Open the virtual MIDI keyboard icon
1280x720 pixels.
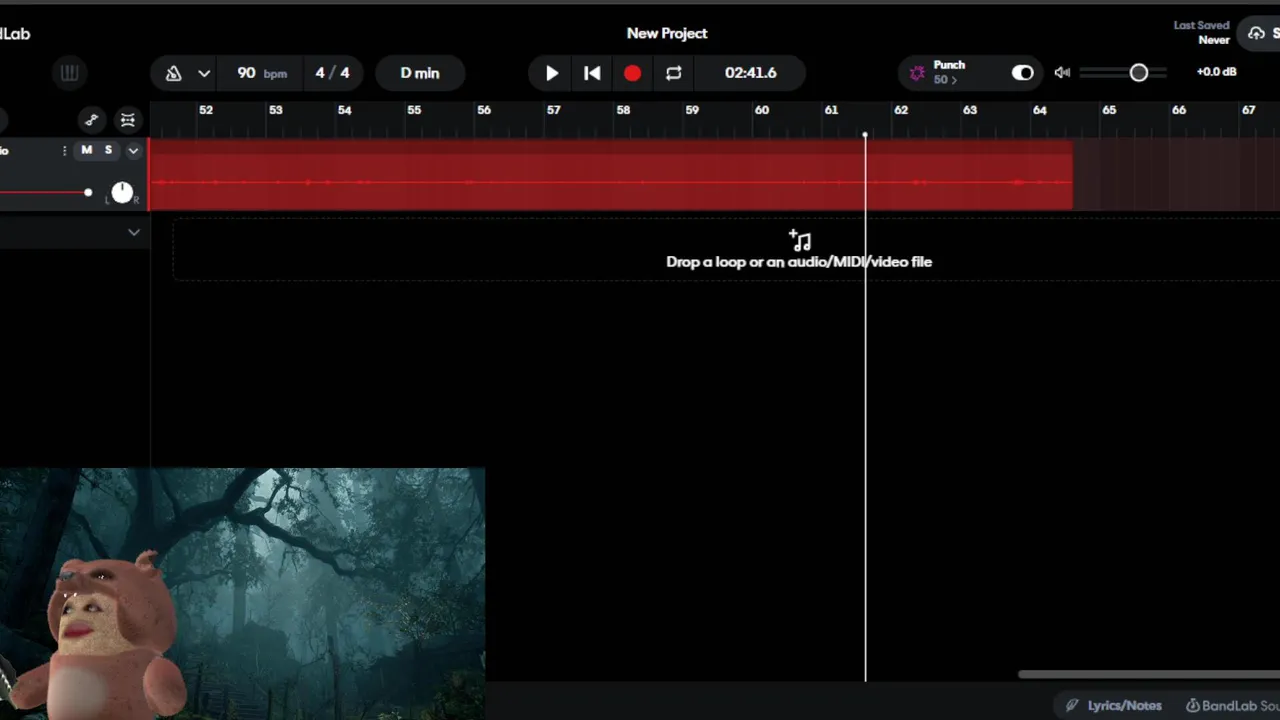(x=69, y=73)
